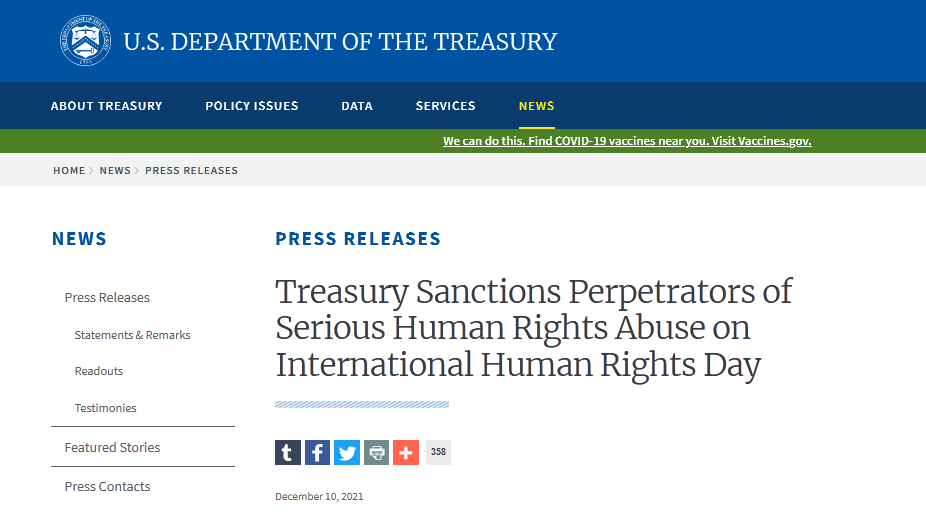Share the press release on Tumblr
Viewport: 926px width, 518px height.
click(288, 452)
